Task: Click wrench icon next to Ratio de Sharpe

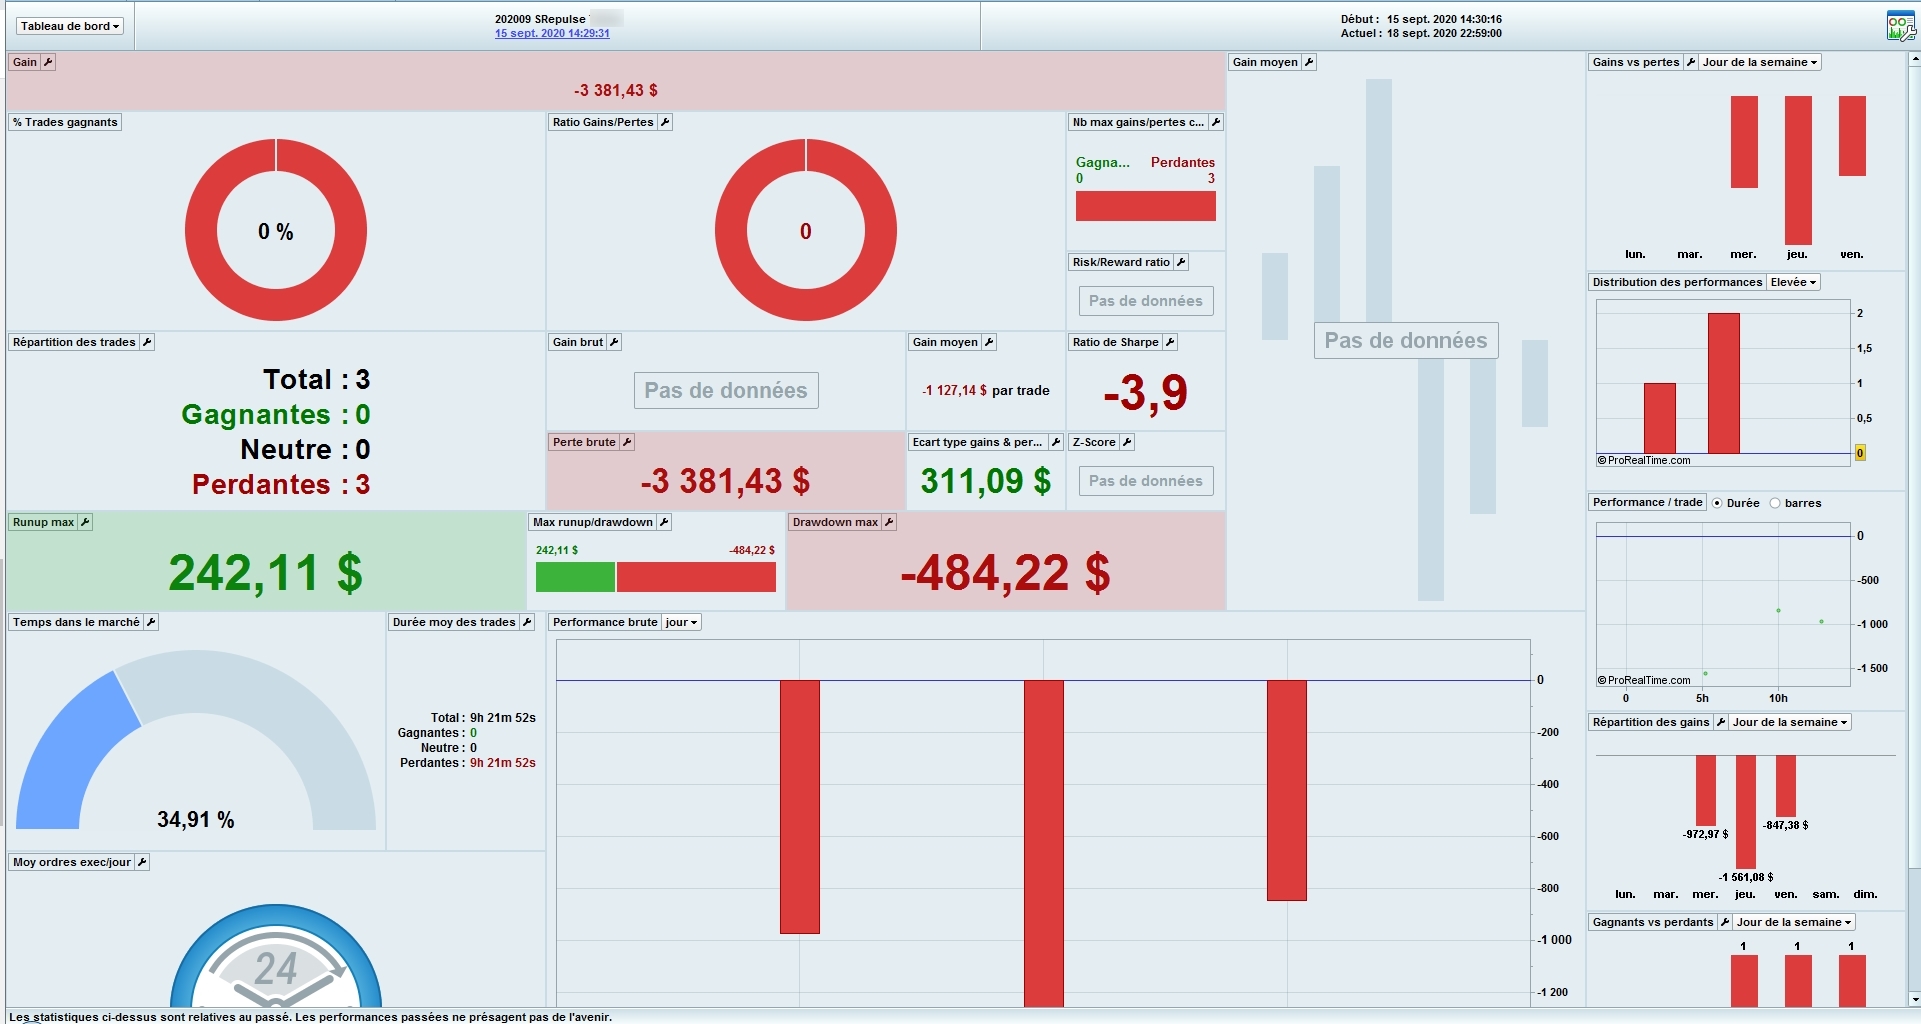Action: coord(1170,342)
